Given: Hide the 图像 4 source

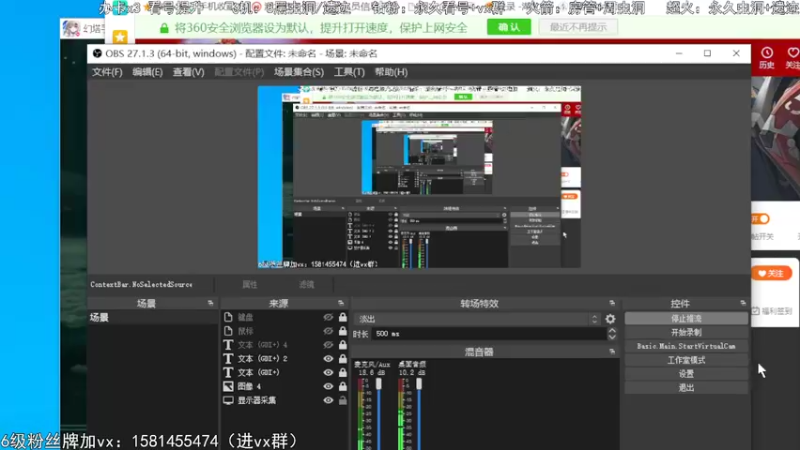Looking at the screenshot, I should point(328,386).
